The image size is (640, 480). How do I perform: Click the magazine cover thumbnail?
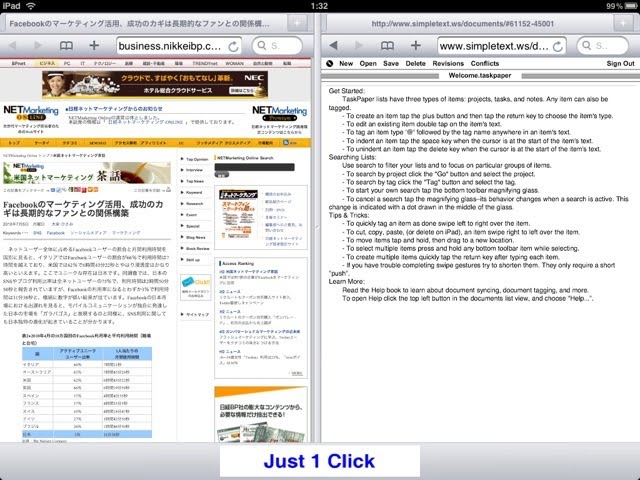(x=239, y=215)
